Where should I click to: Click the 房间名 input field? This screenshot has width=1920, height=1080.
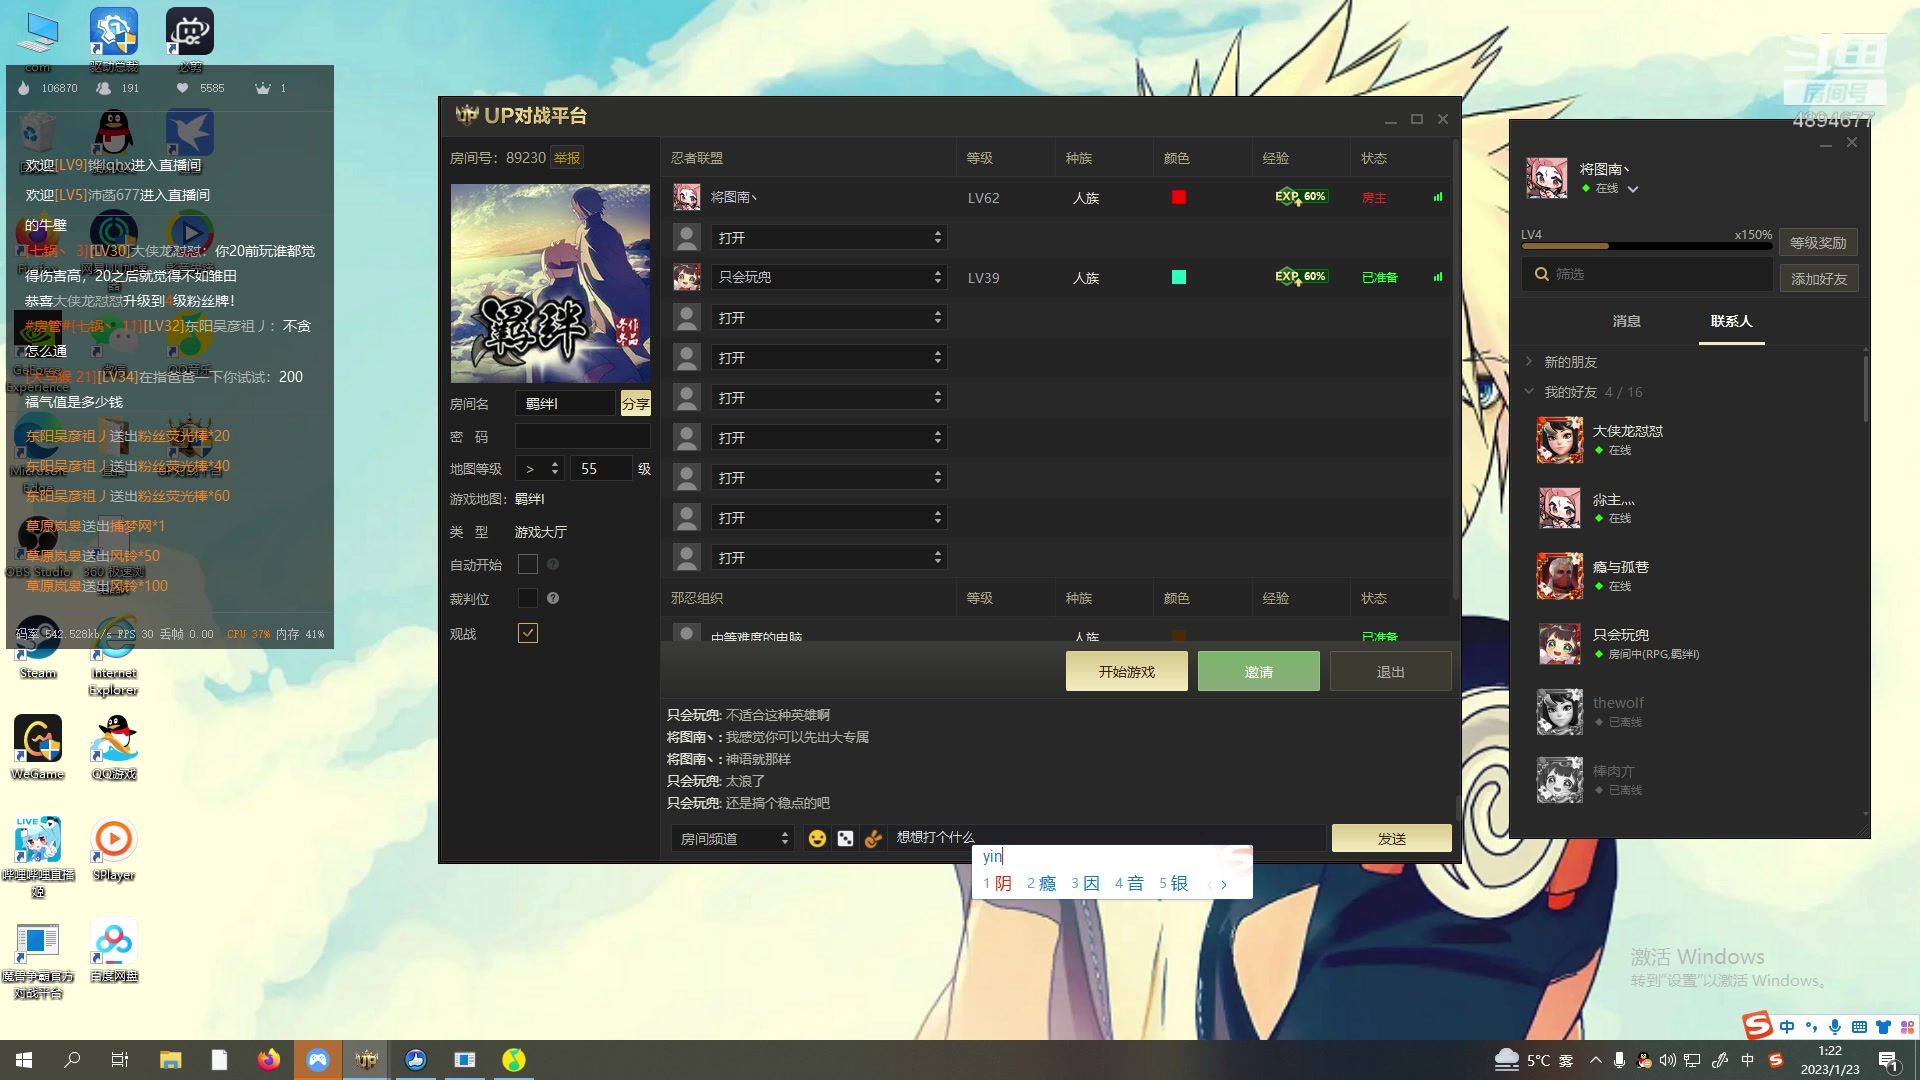click(565, 403)
